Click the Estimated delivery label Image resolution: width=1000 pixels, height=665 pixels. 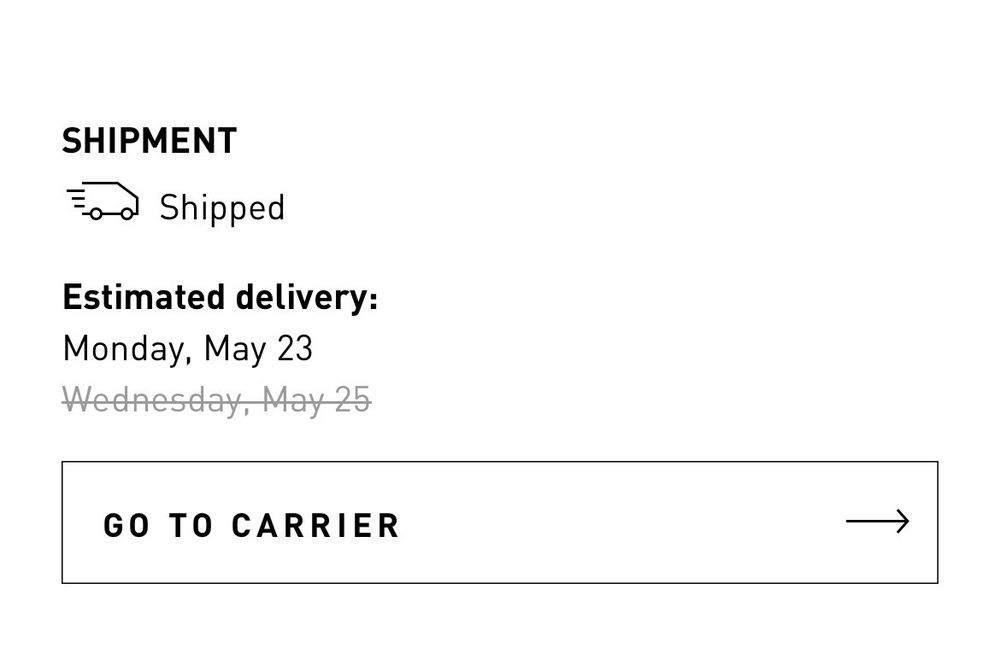(x=220, y=298)
